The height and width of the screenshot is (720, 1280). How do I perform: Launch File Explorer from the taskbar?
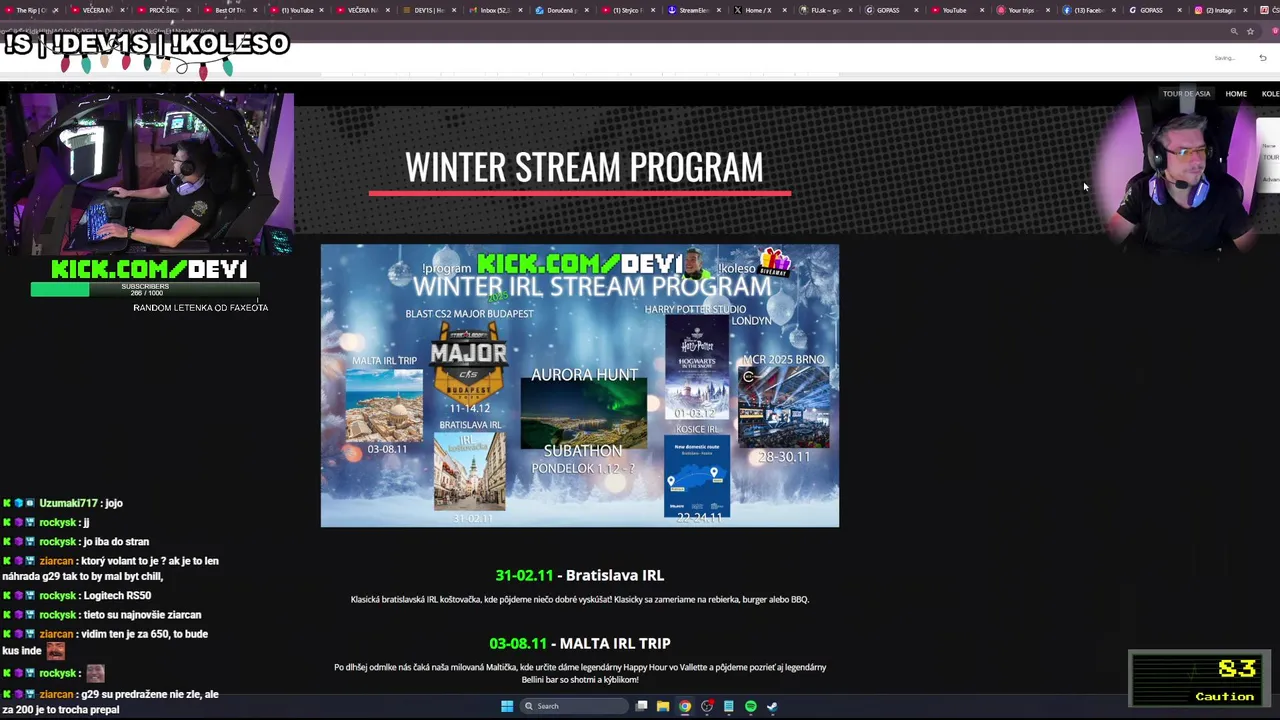tap(663, 706)
